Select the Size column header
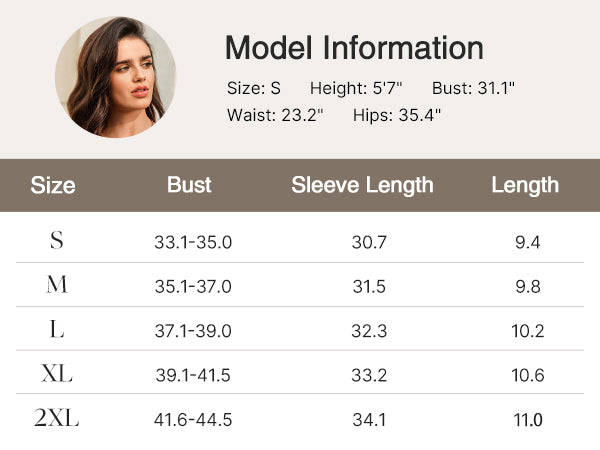This screenshot has height=450, width=600. (53, 185)
